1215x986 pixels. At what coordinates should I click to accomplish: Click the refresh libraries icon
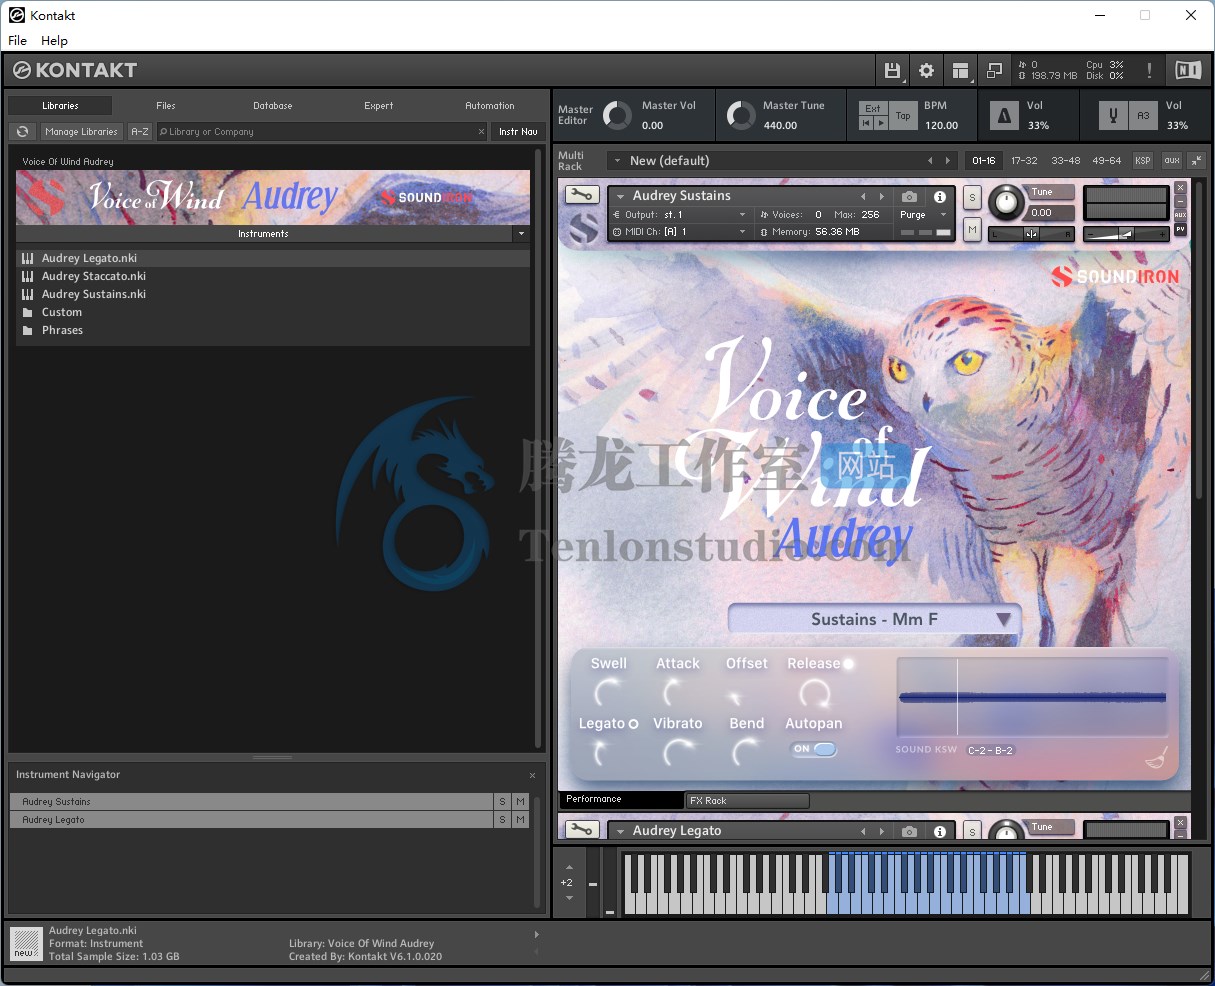22,131
